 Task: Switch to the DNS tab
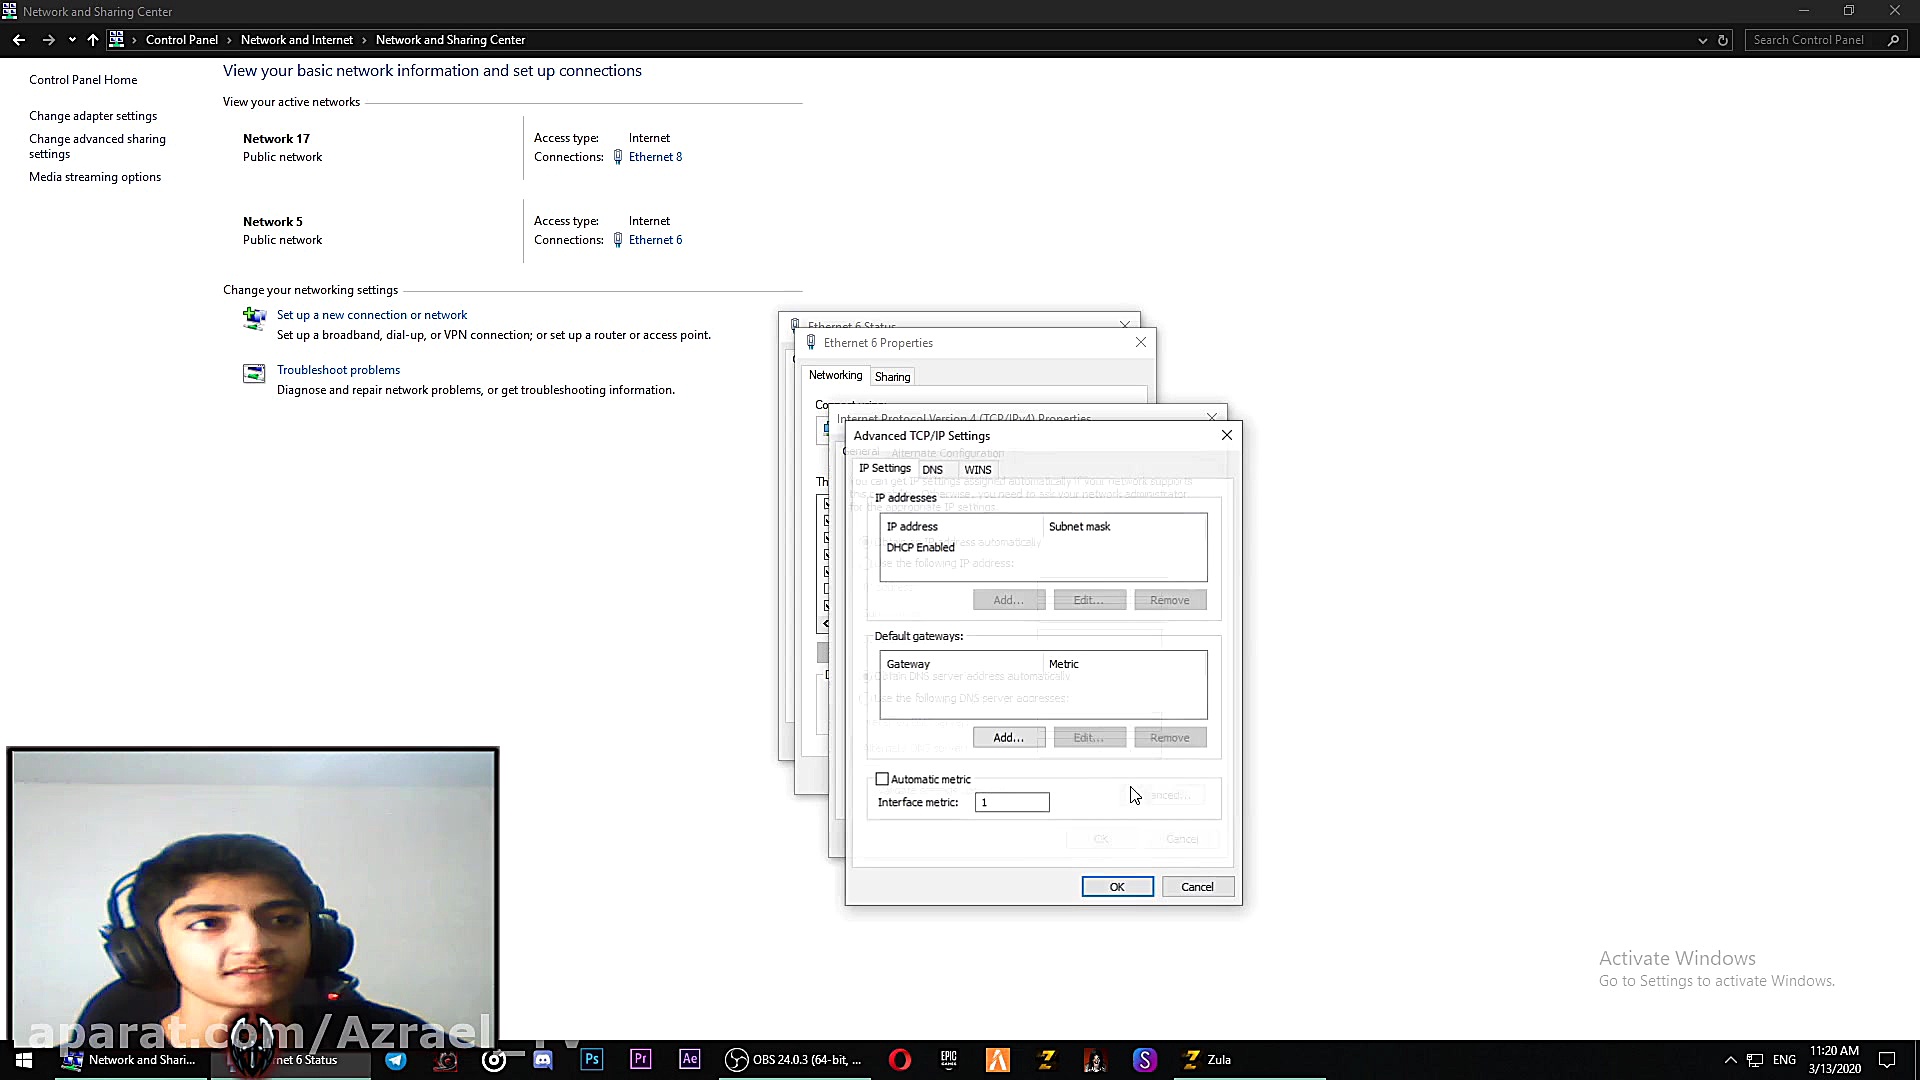point(932,470)
